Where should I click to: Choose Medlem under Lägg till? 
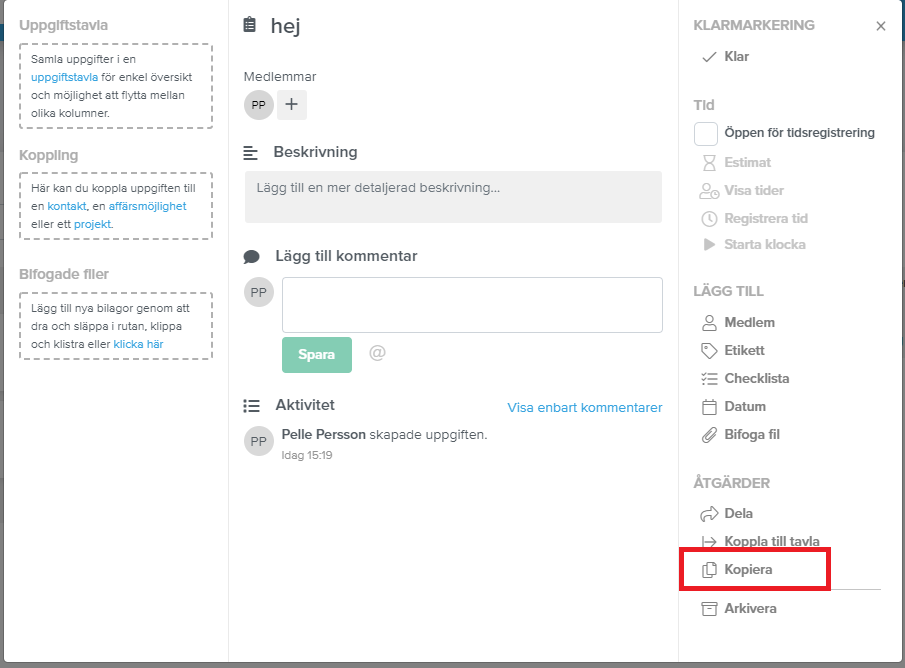(x=738, y=323)
